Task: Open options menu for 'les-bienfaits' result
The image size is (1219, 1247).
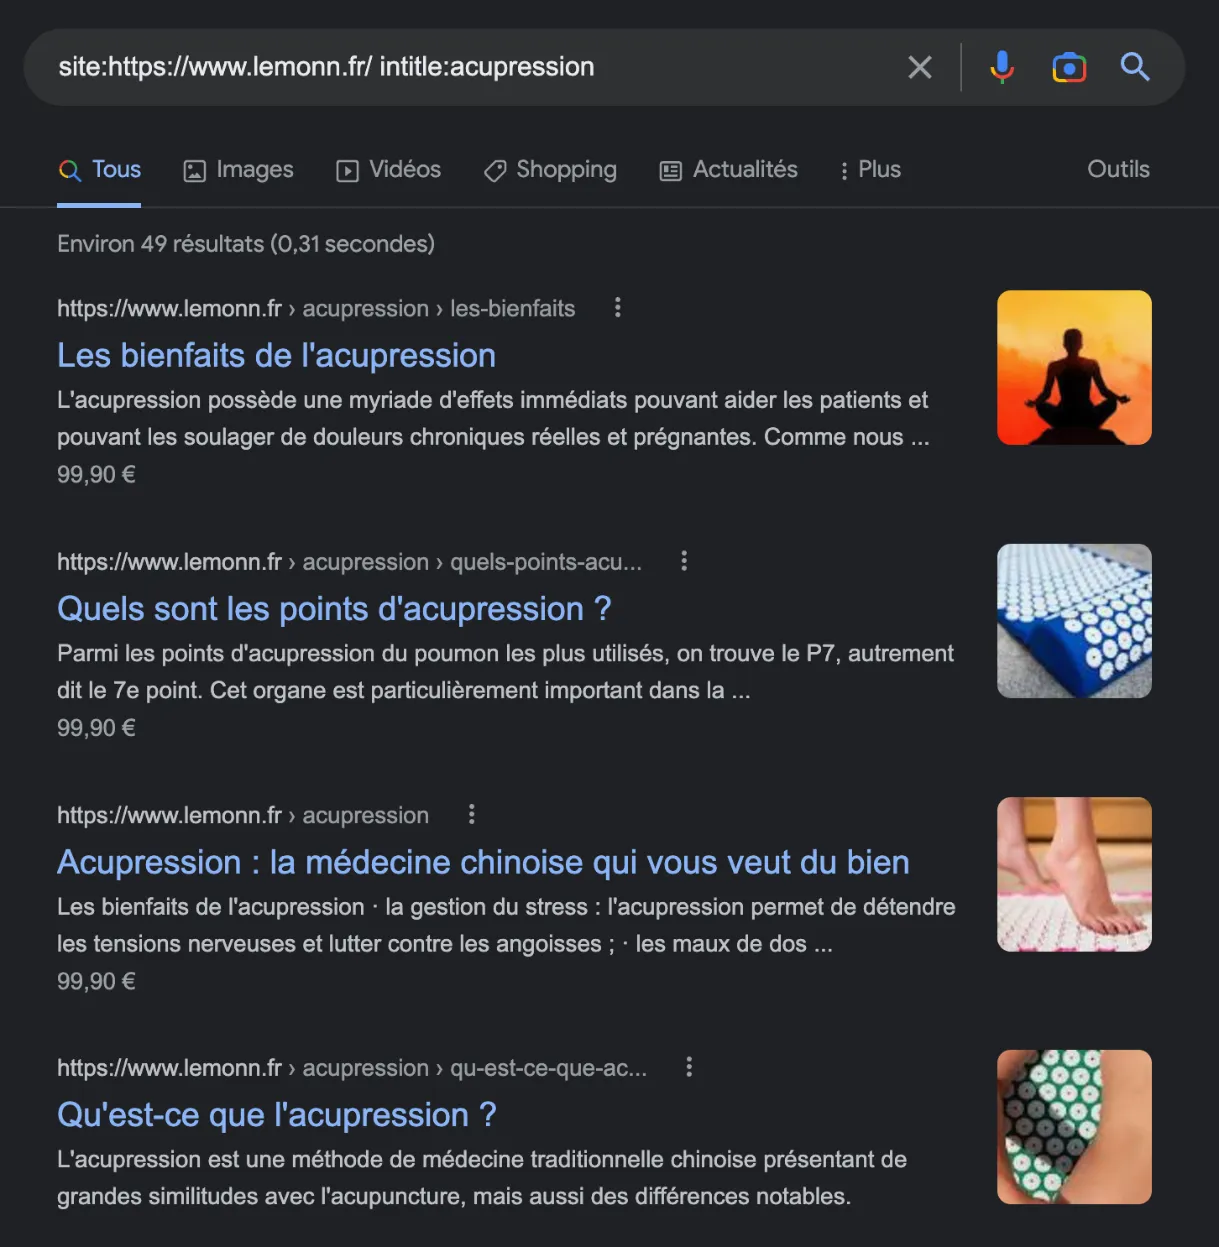Action: click(x=617, y=308)
